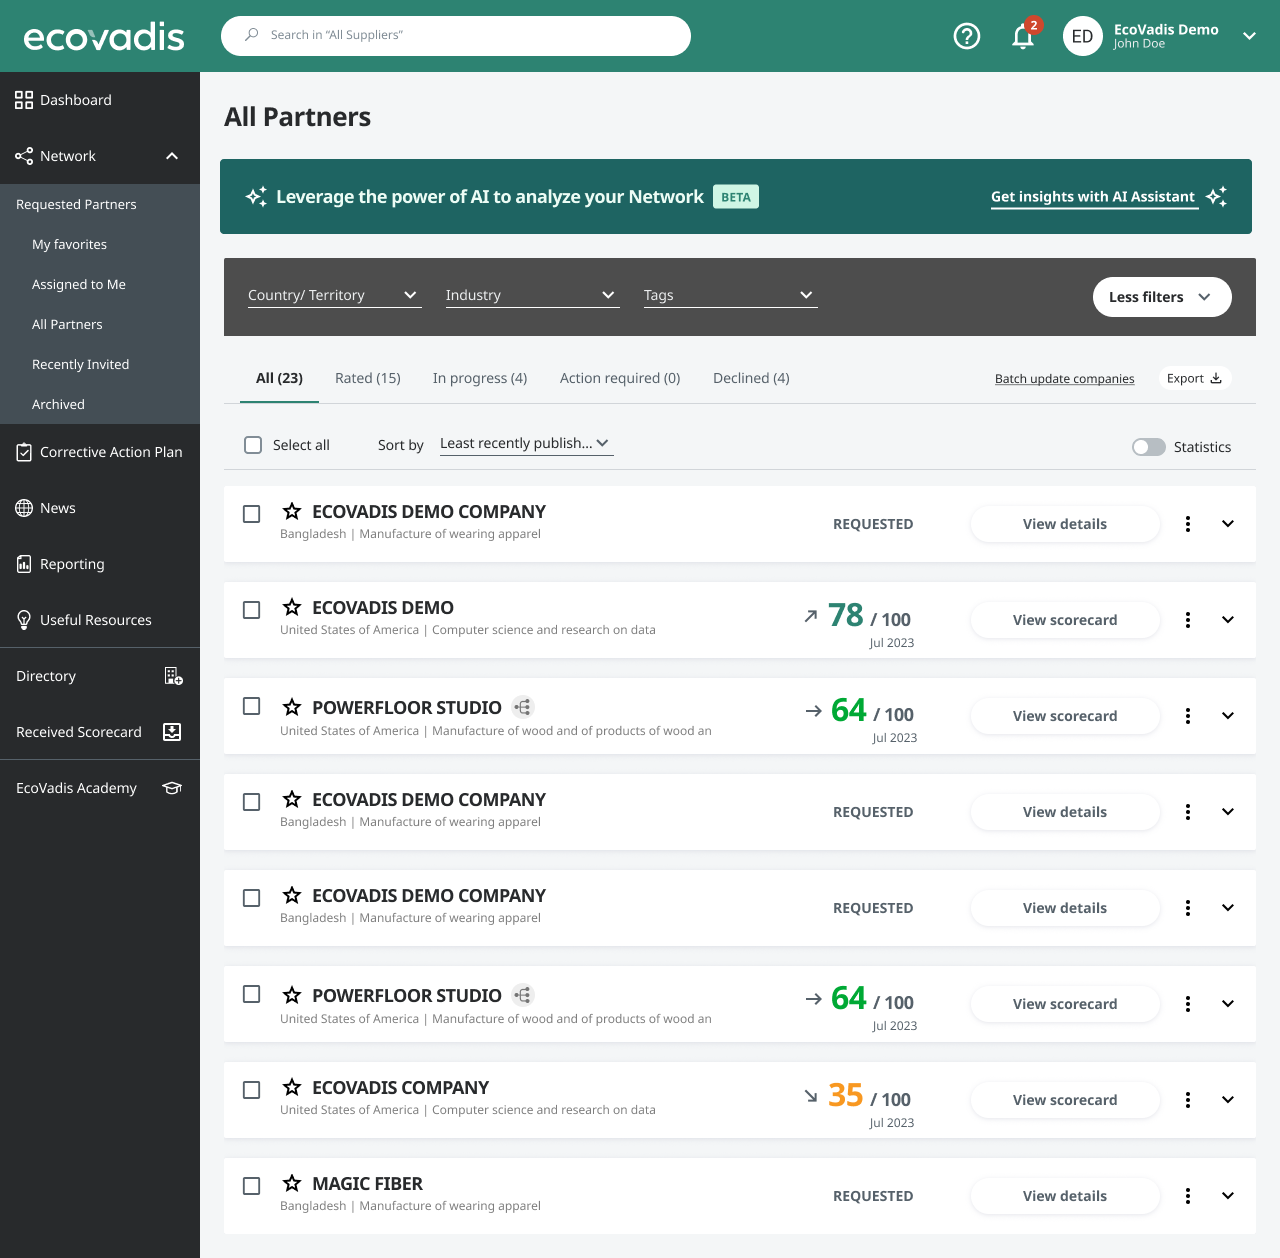Click the EcoVadis Academy graduation cap icon
1280x1258 pixels.
[x=172, y=788]
